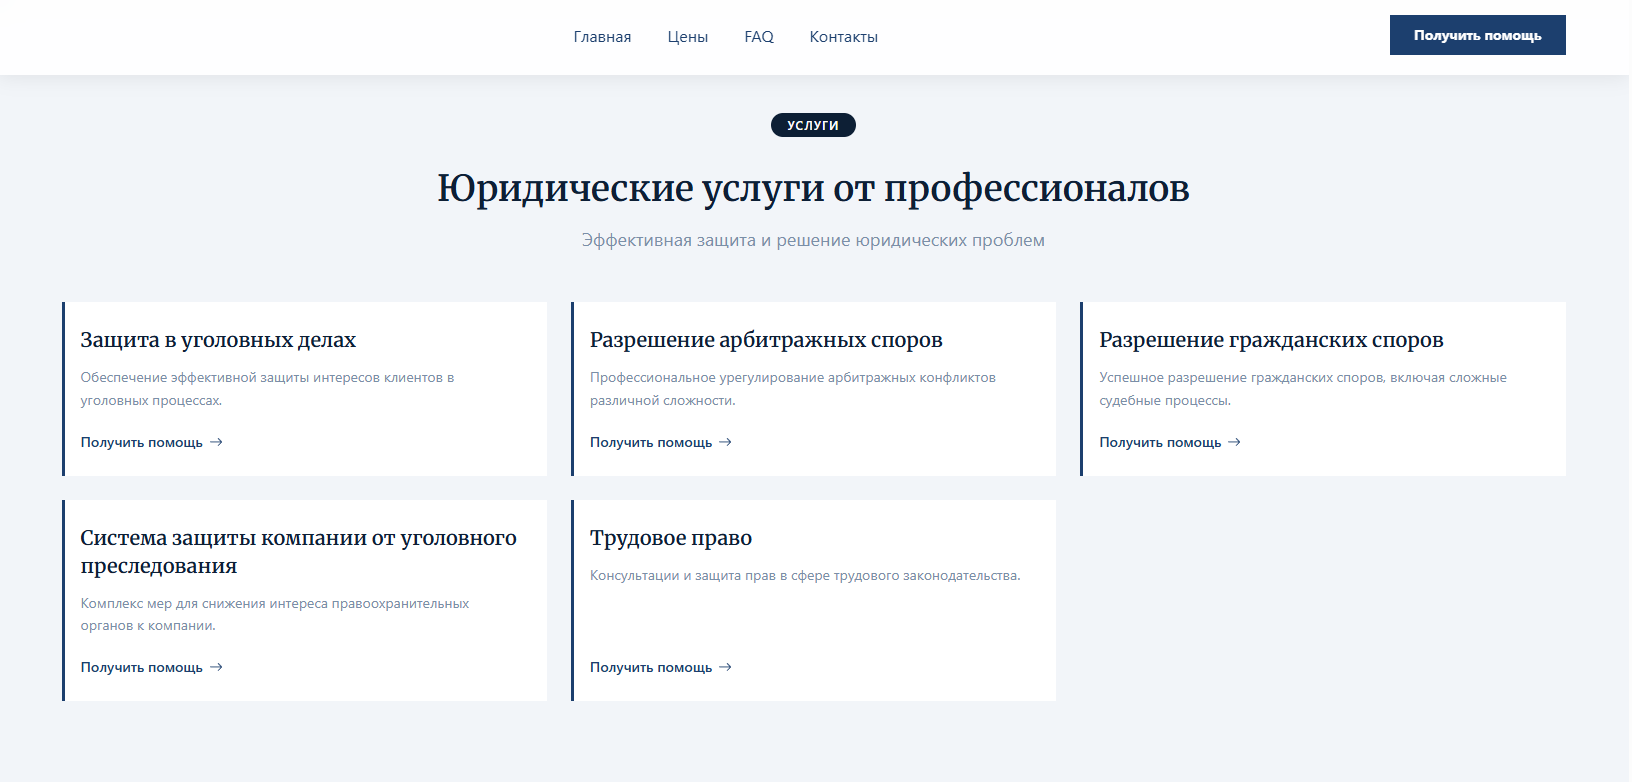Go to the Главная page
The height and width of the screenshot is (782, 1632).
pos(602,37)
